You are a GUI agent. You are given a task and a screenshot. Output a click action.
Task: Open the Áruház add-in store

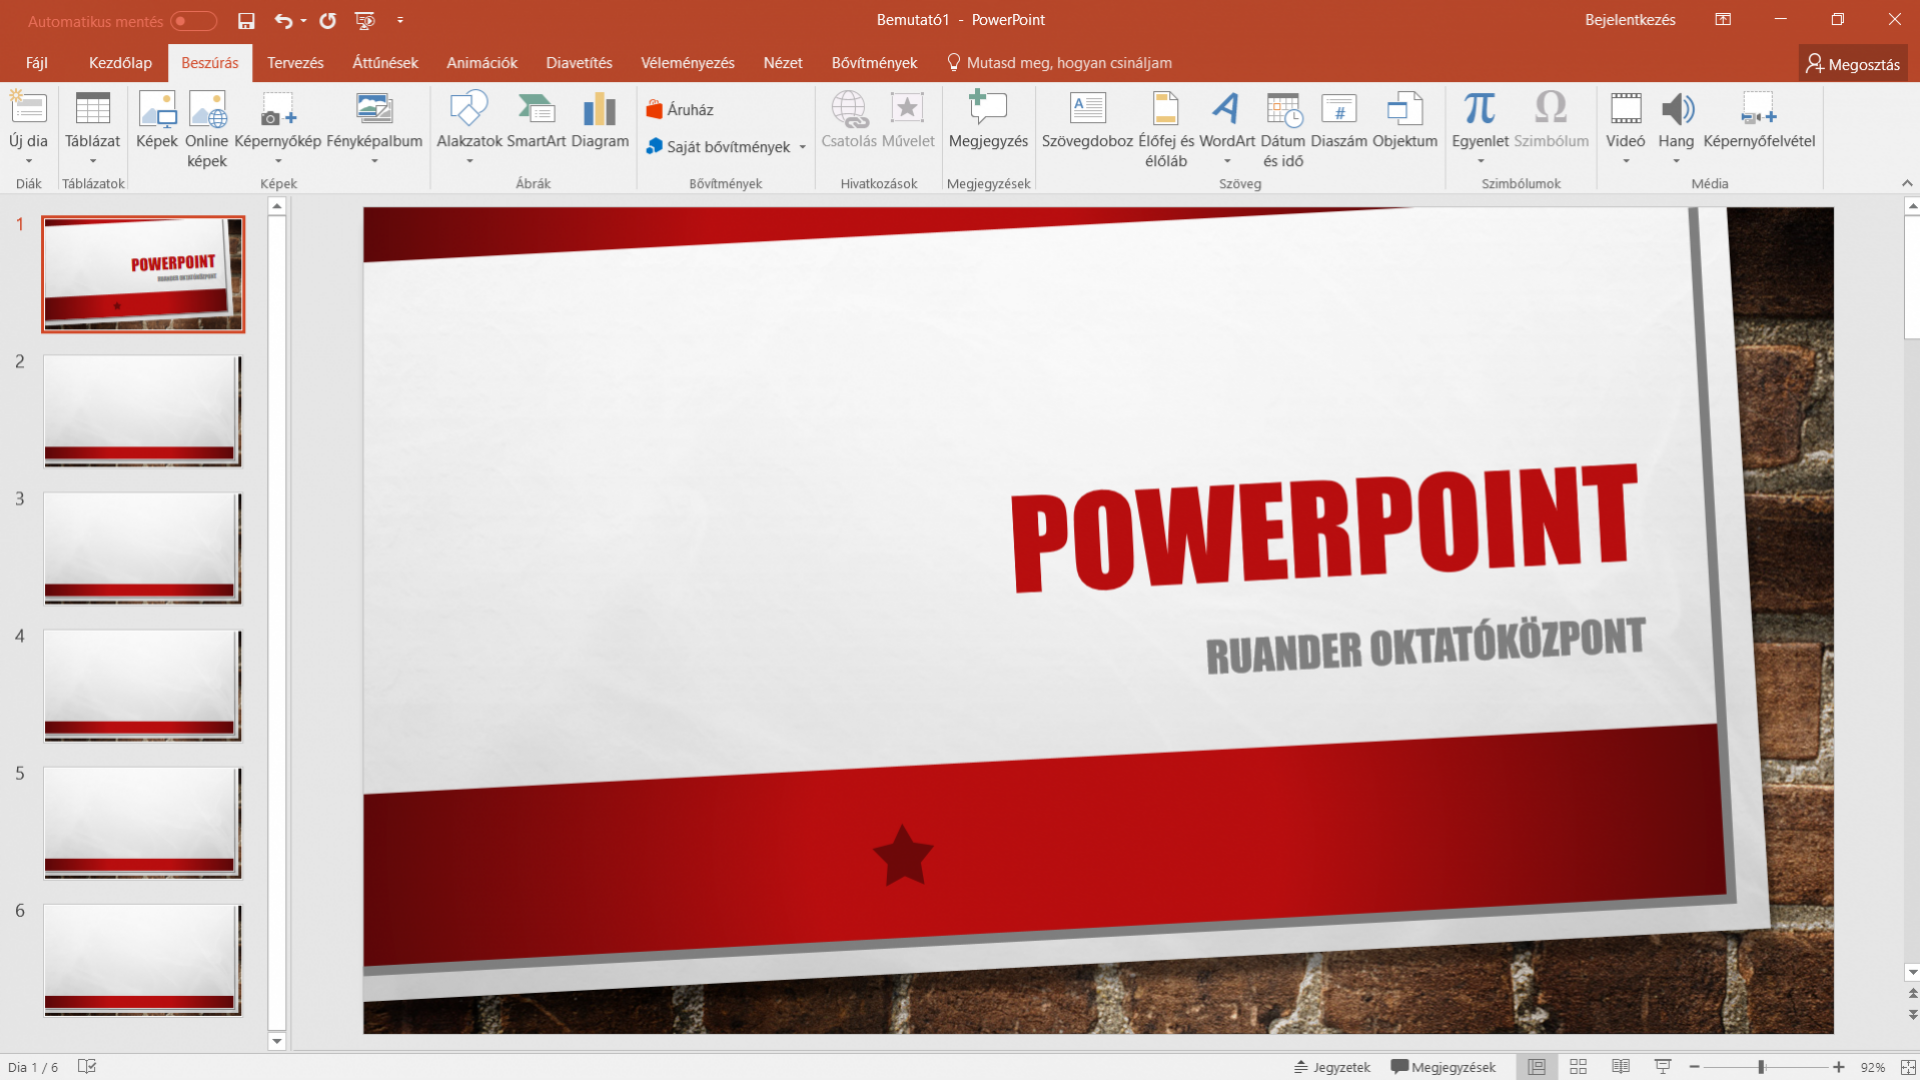pyautogui.click(x=680, y=109)
